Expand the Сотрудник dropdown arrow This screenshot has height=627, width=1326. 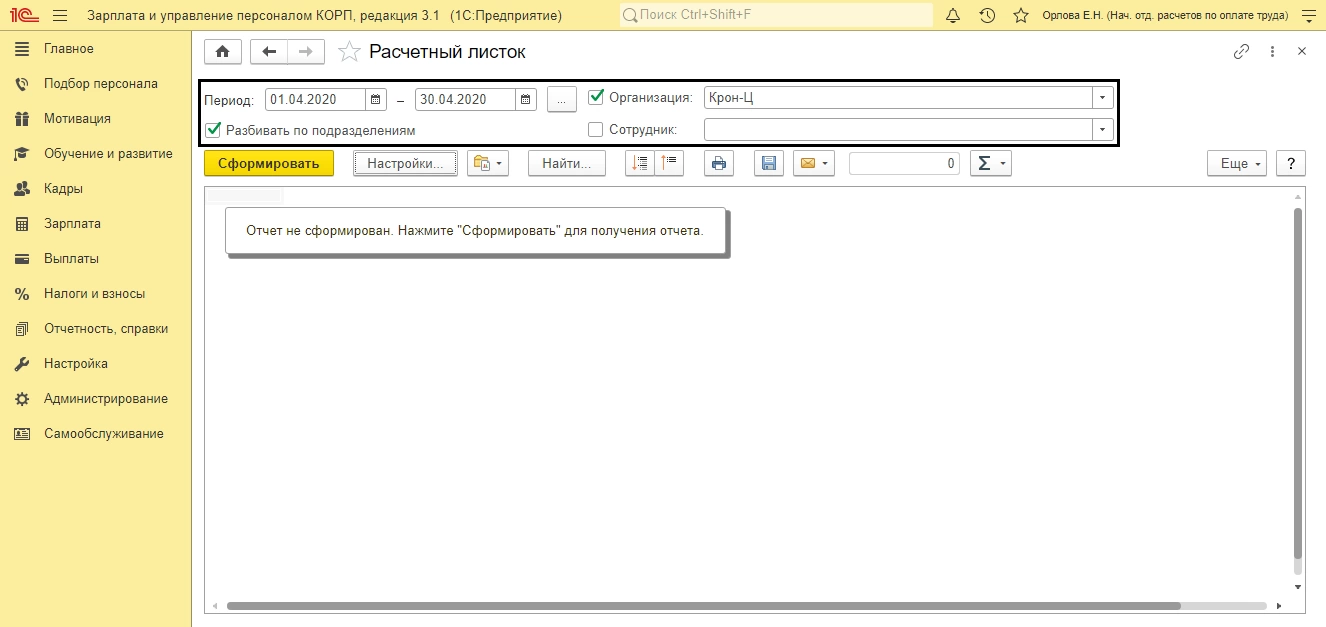tap(1102, 130)
